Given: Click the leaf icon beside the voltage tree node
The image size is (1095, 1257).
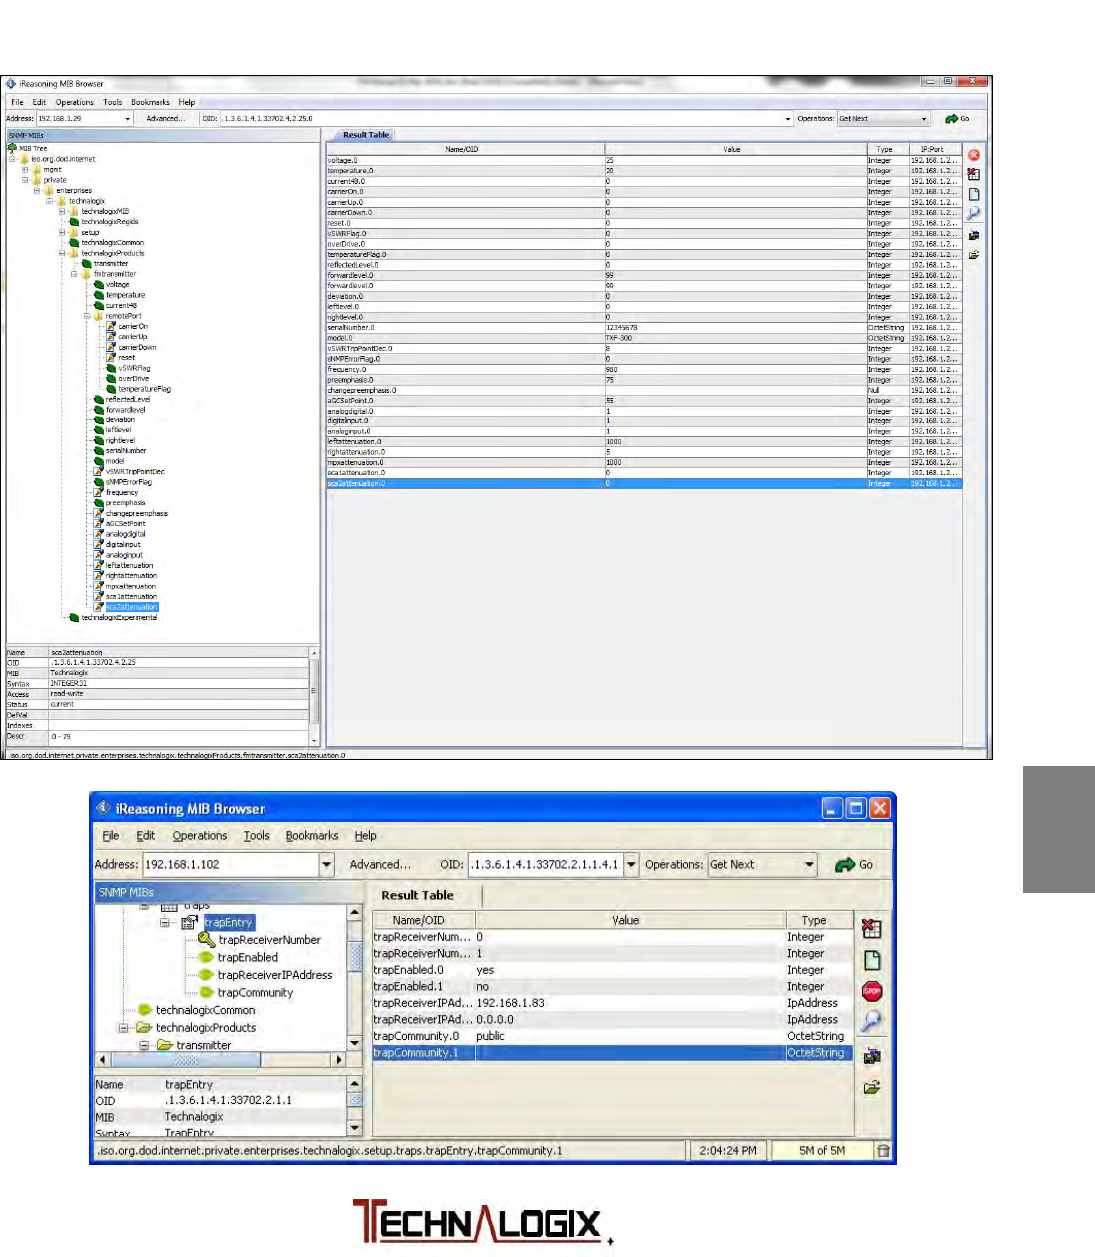Looking at the screenshot, I should [99, 285].
